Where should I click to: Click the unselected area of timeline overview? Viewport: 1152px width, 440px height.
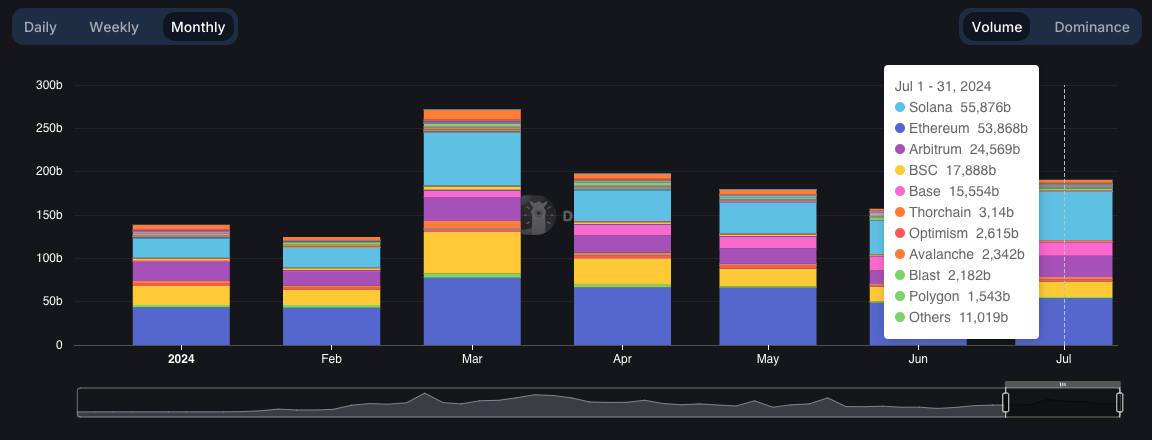click(500, 403)
